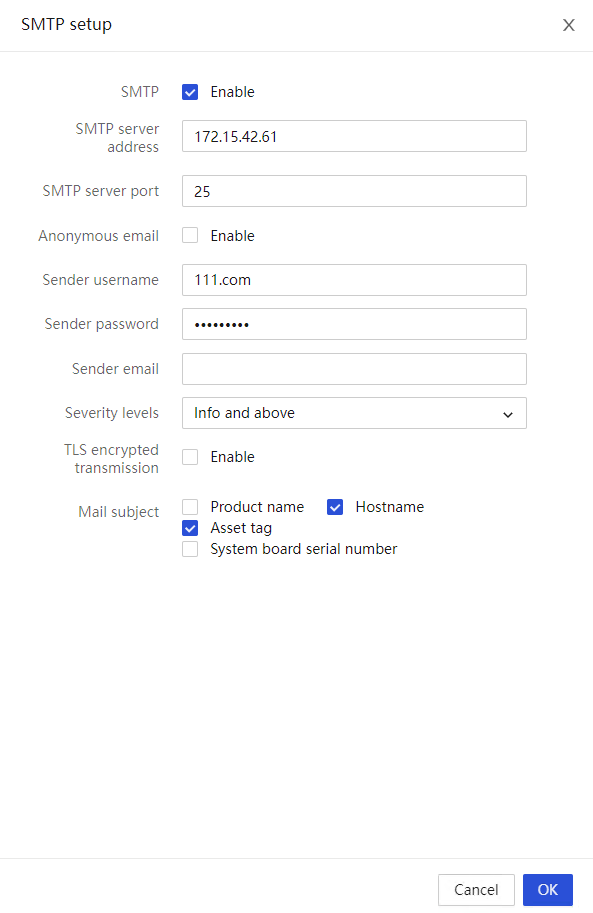Click the 'Severity levels' label text
Viewport: 593px width, 913px height.
[112, 413]
